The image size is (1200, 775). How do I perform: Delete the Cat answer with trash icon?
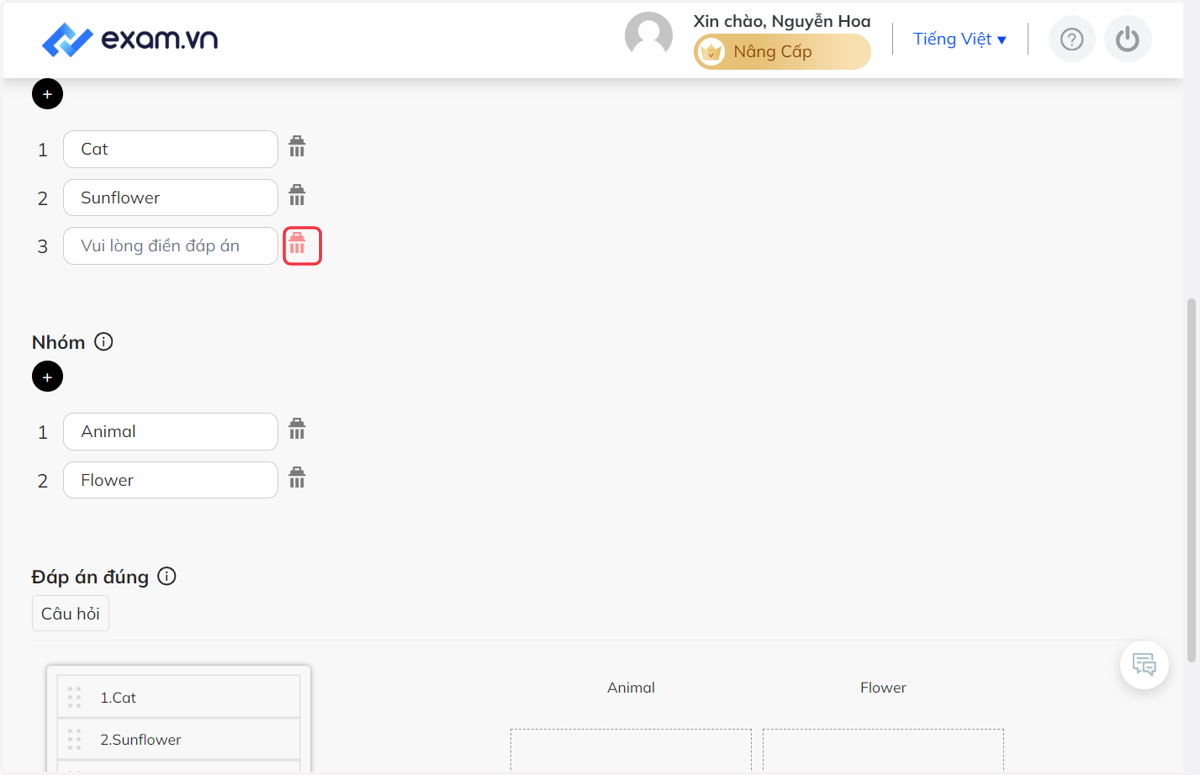pyautogui.click(x=297, y=147)
